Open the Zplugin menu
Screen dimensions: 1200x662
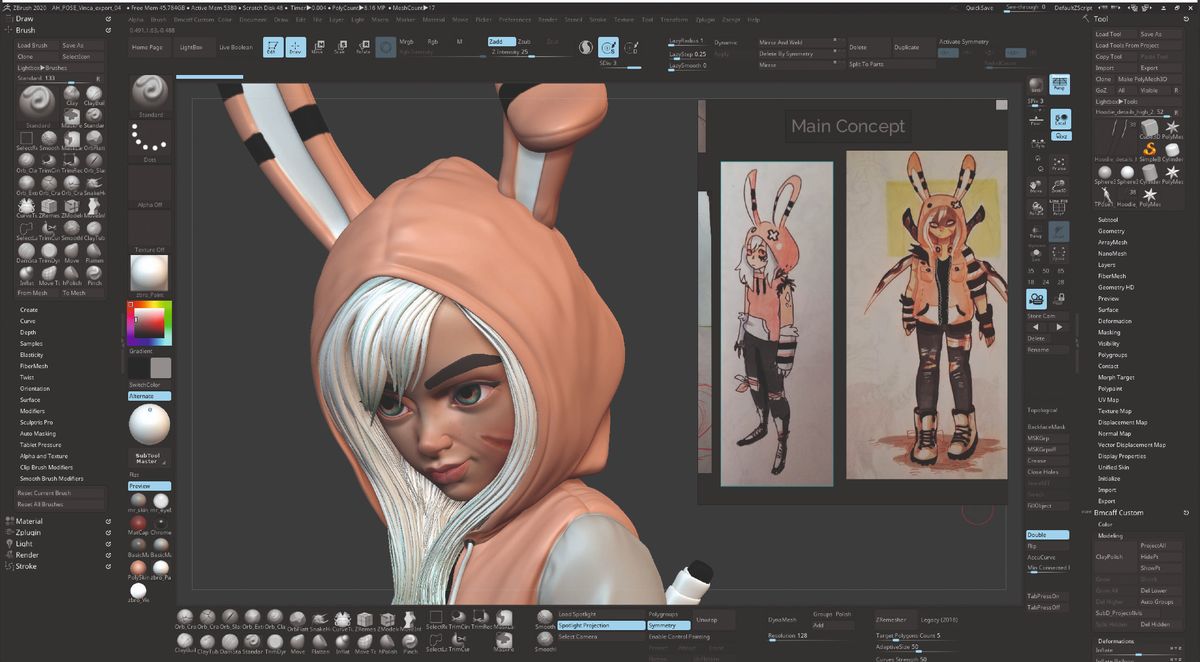[706, 18]
